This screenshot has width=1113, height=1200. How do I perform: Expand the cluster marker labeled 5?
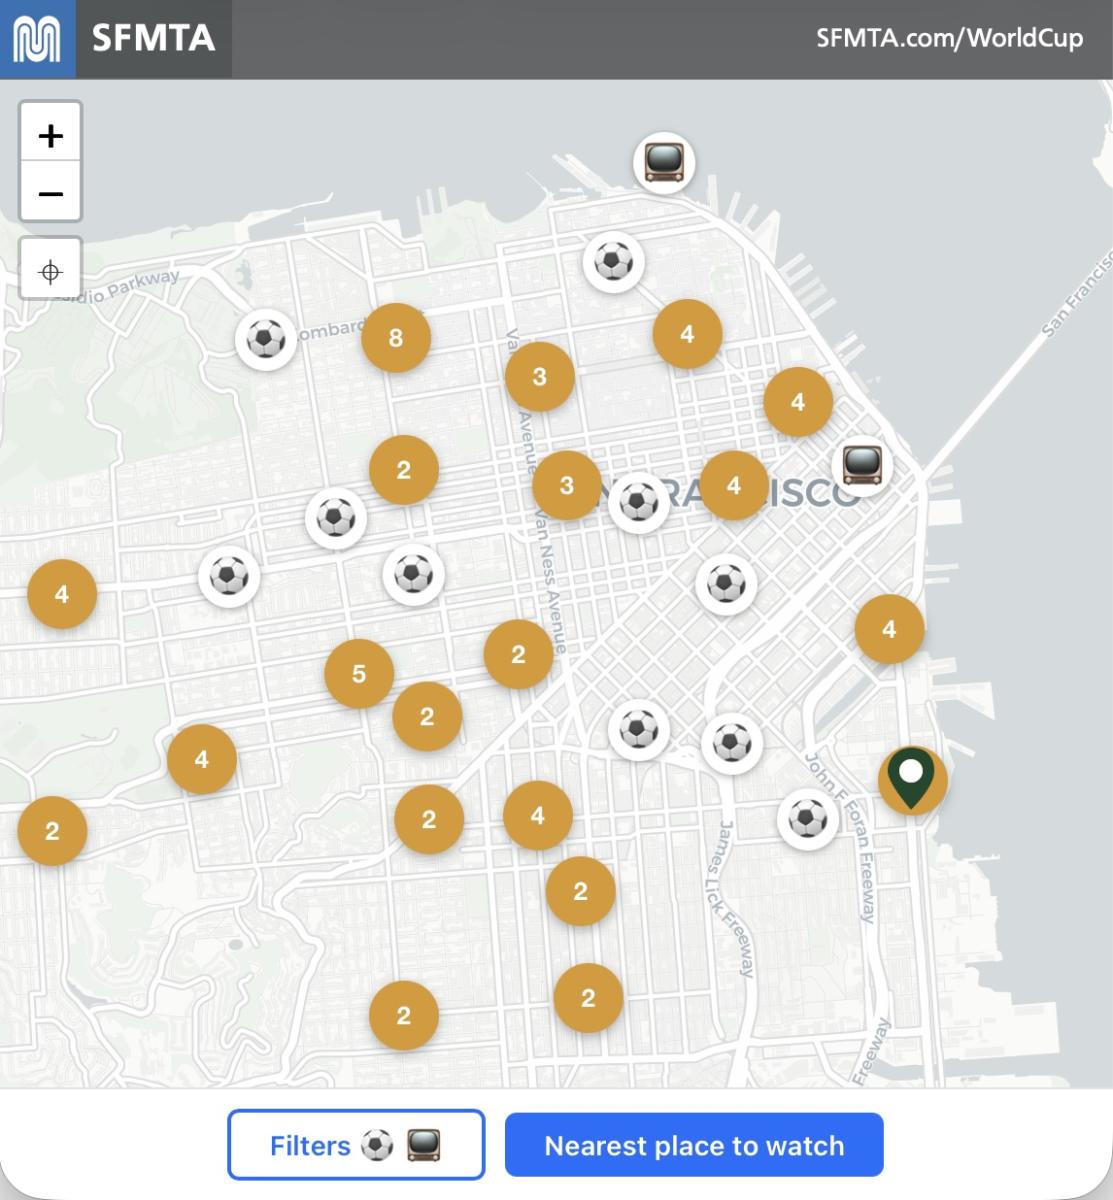(x=359, y=674)
